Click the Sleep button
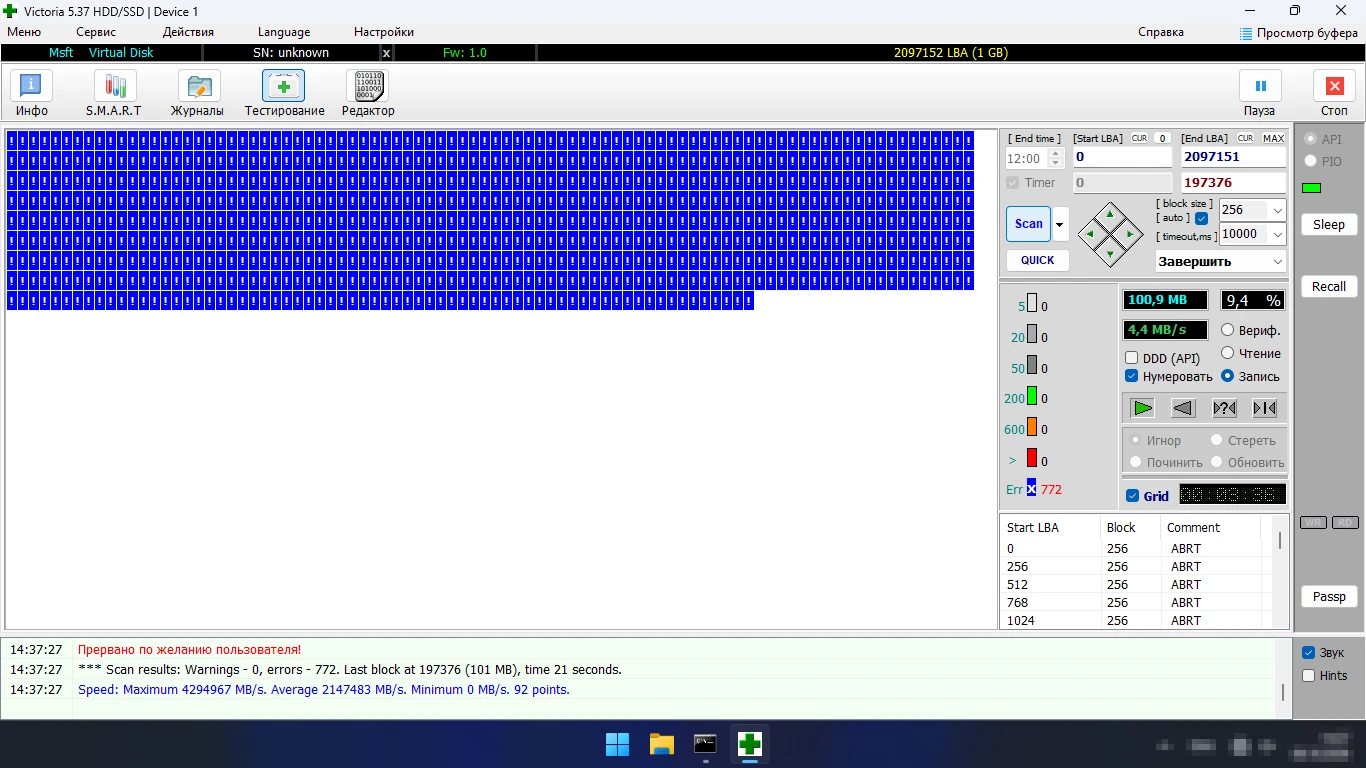 click(1329, 225)
